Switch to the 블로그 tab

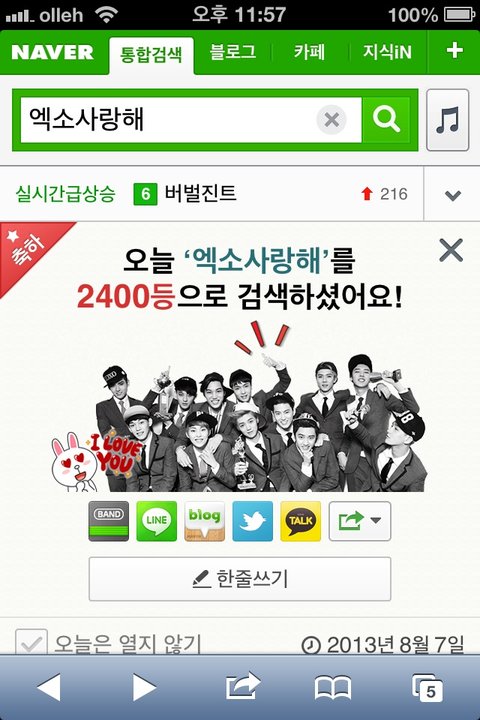click(233, 51)
